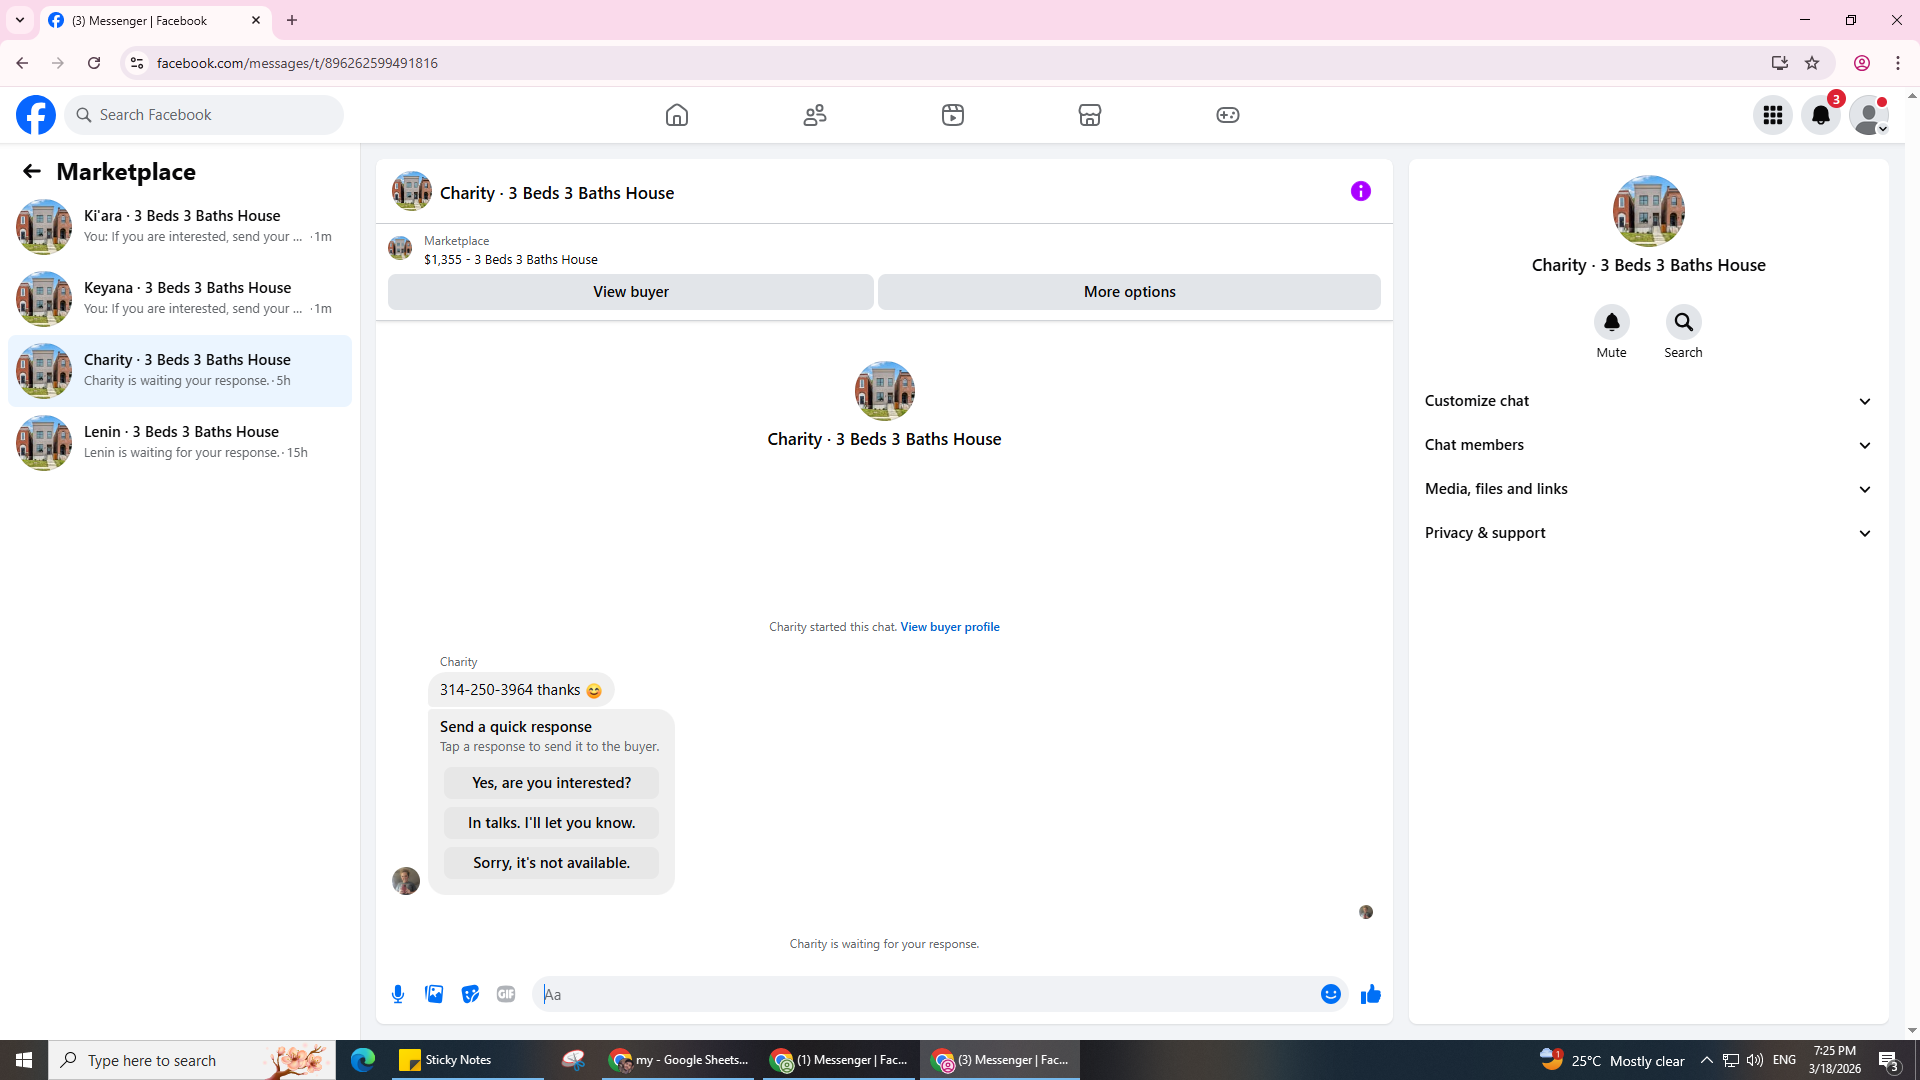Click the purple conversation info icon
This screenshot has height=1080, width=1920.
[1360, 191]
